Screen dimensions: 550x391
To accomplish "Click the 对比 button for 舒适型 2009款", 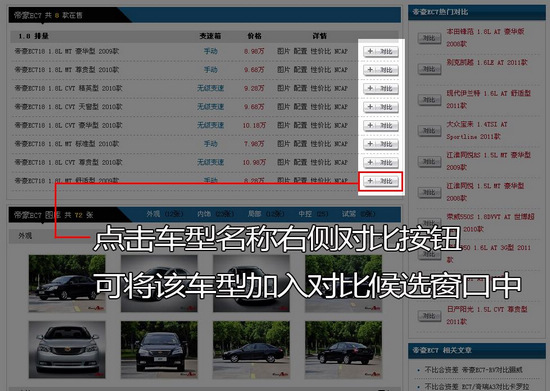I will tap(381, 181).
